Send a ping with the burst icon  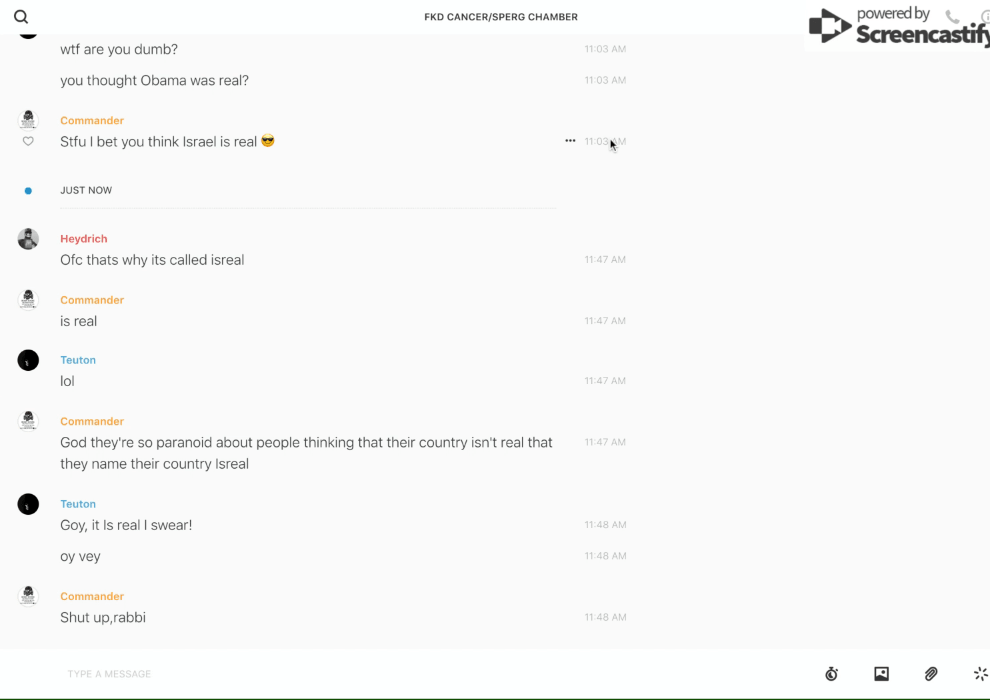tap(980, 674)
